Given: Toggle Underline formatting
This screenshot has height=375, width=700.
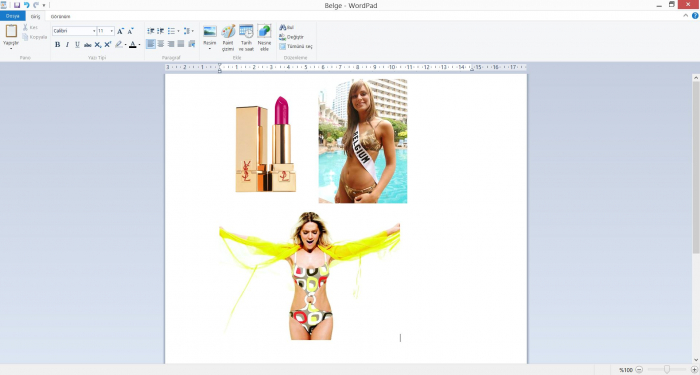Looking at the screenshot, I should point(77,45).
